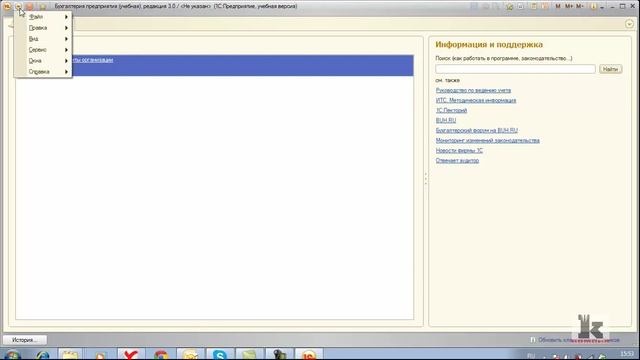Open Руководство по ведению учета link
This screenshot has height=360, width=640.
[x=473, y=90]
